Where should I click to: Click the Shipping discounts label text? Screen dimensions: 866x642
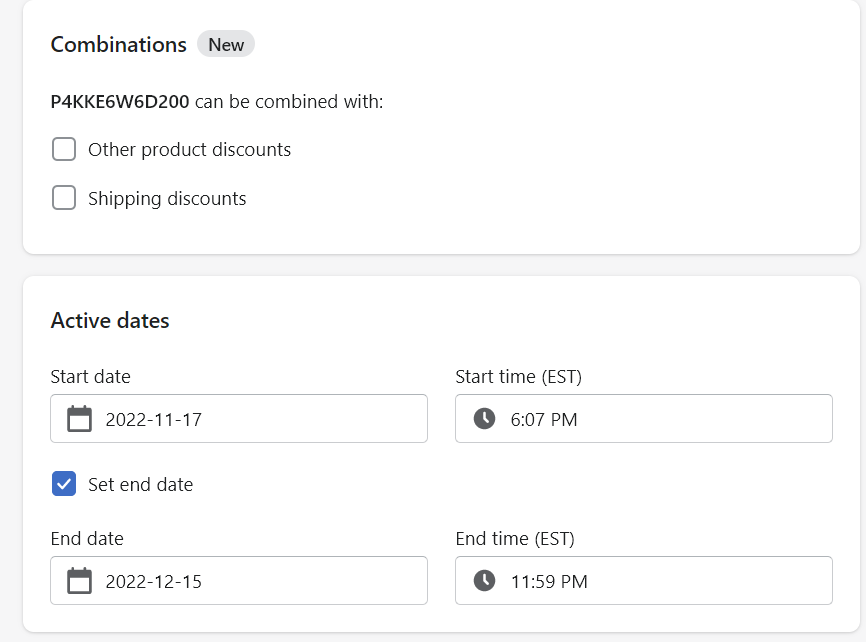[167, 199]
